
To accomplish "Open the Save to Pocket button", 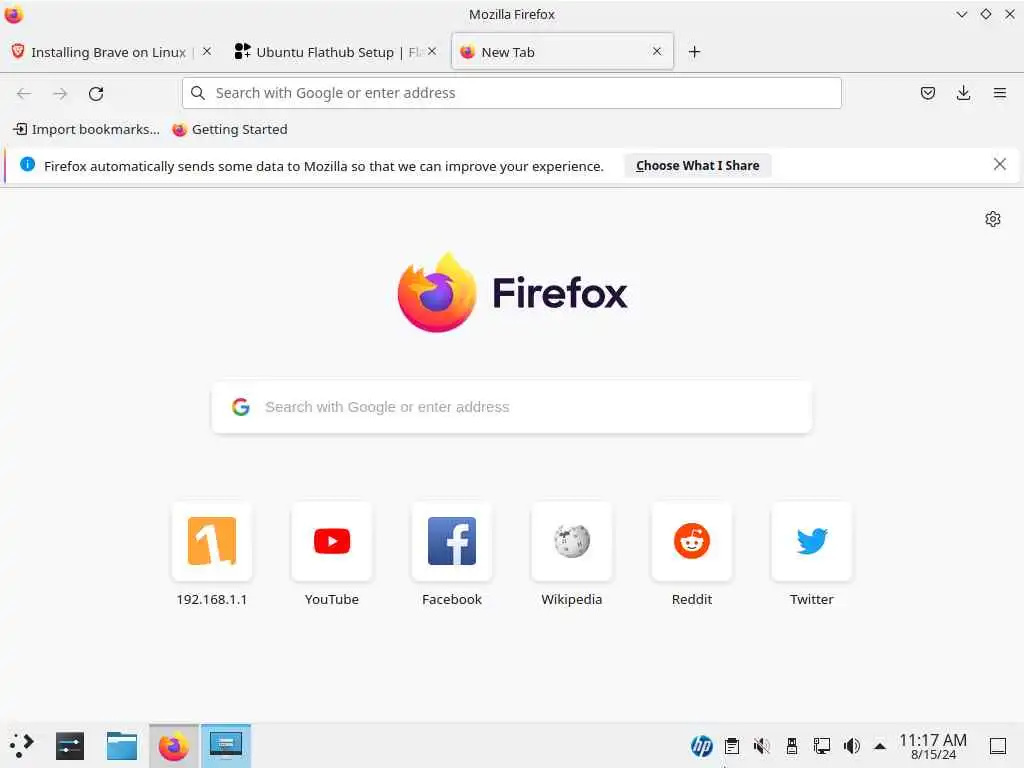I will tap(927, 93).
